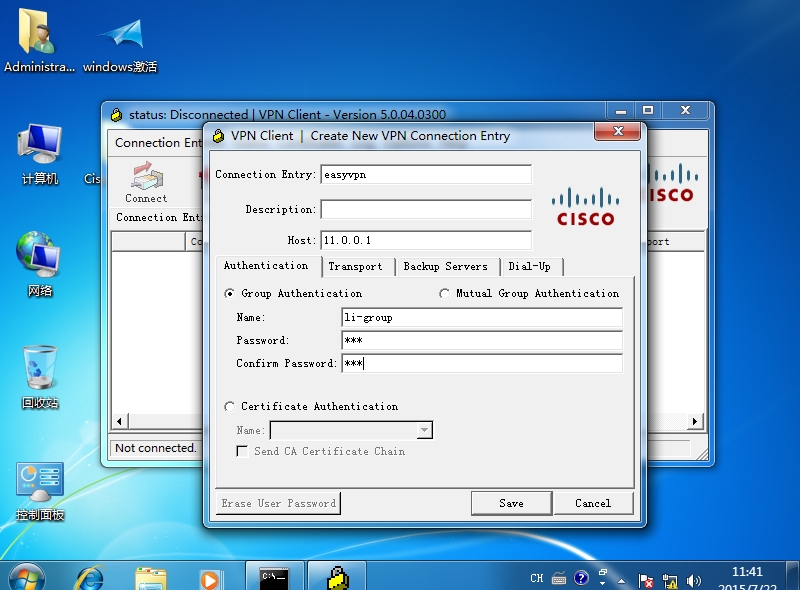Click the volume speaker tray icon
Screen dimensions: 800x590
tap(693, 581)
